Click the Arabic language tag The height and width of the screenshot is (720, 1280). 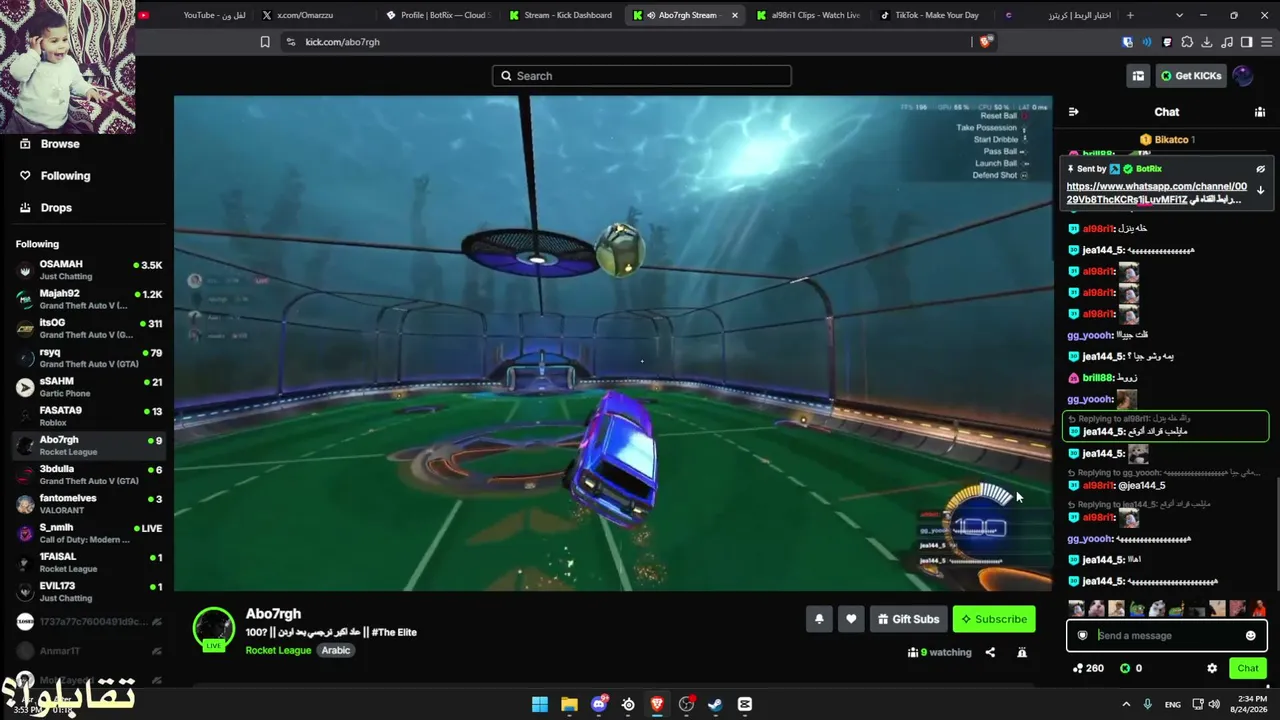click(336, 650)
